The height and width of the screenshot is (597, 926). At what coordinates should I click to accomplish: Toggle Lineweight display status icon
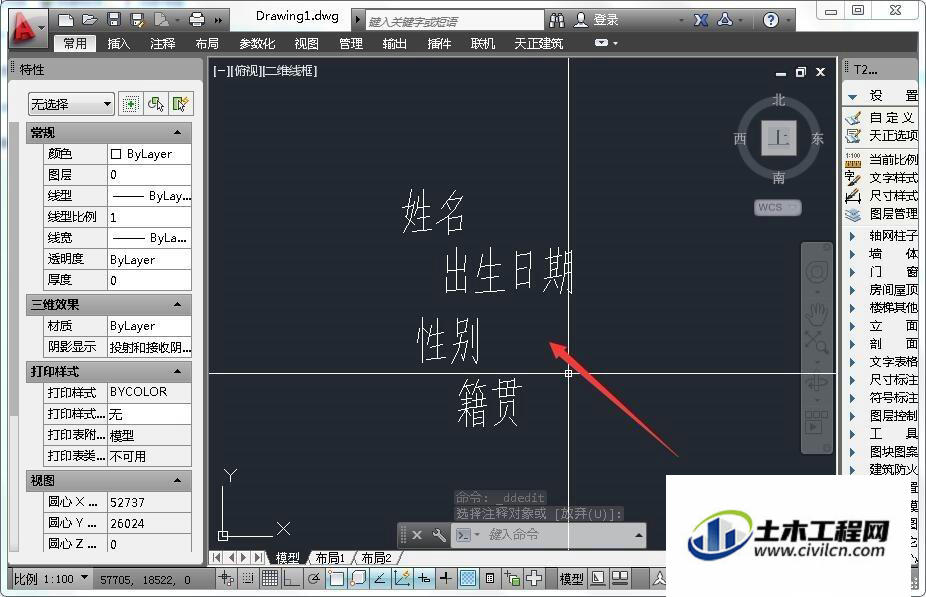446,579
